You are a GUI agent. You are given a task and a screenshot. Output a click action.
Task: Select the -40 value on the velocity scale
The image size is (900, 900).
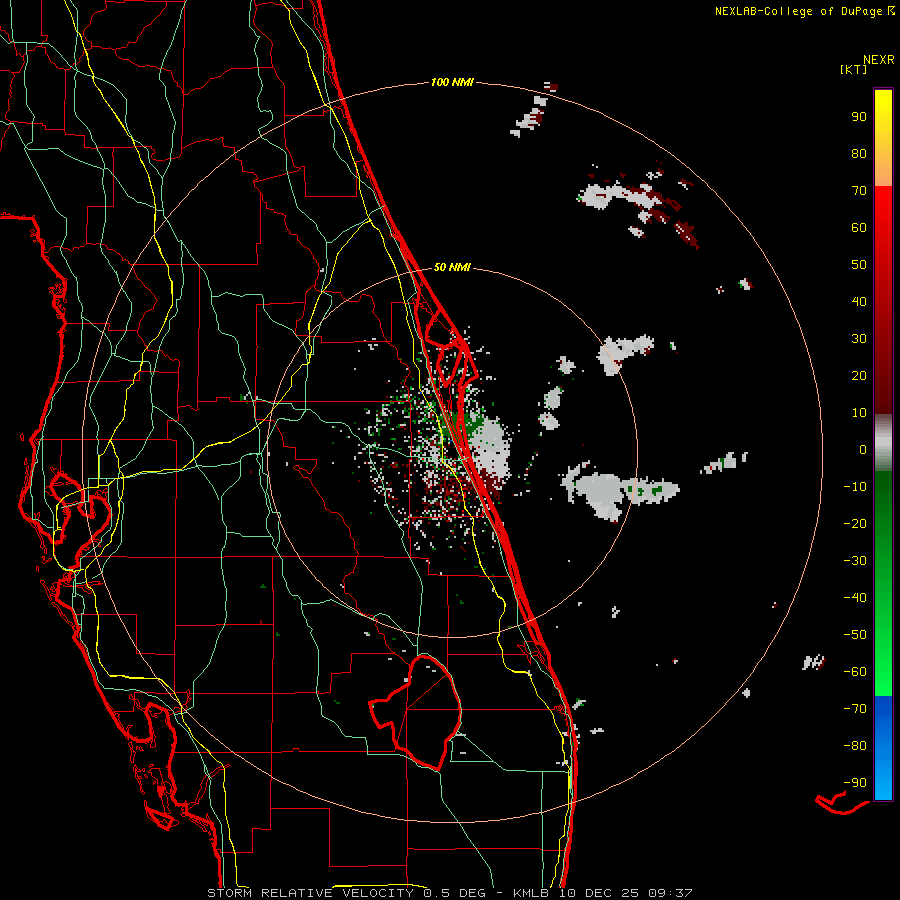[x=855, y=598]
